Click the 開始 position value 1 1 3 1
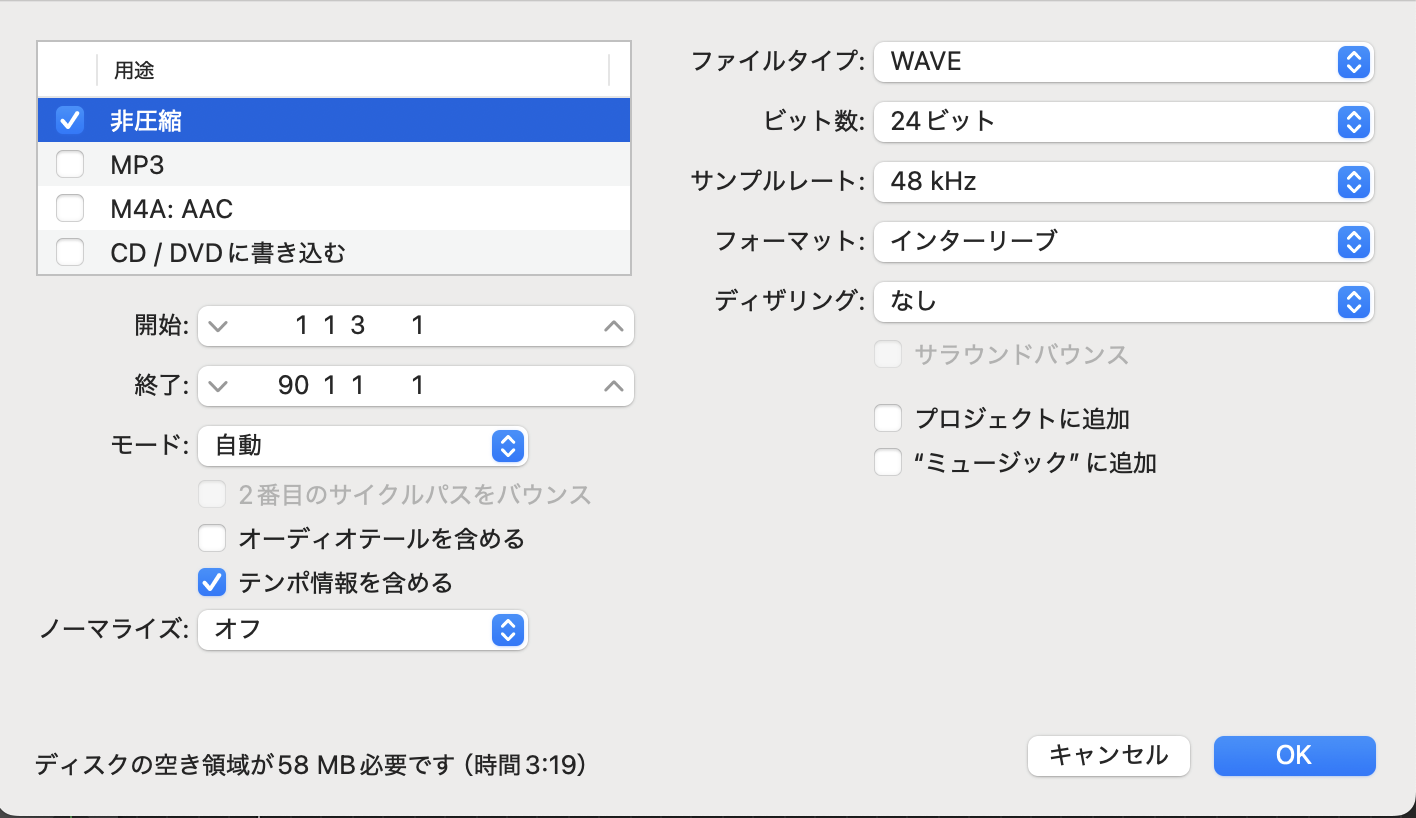The image size is (1416, 818). click(360, 326)
